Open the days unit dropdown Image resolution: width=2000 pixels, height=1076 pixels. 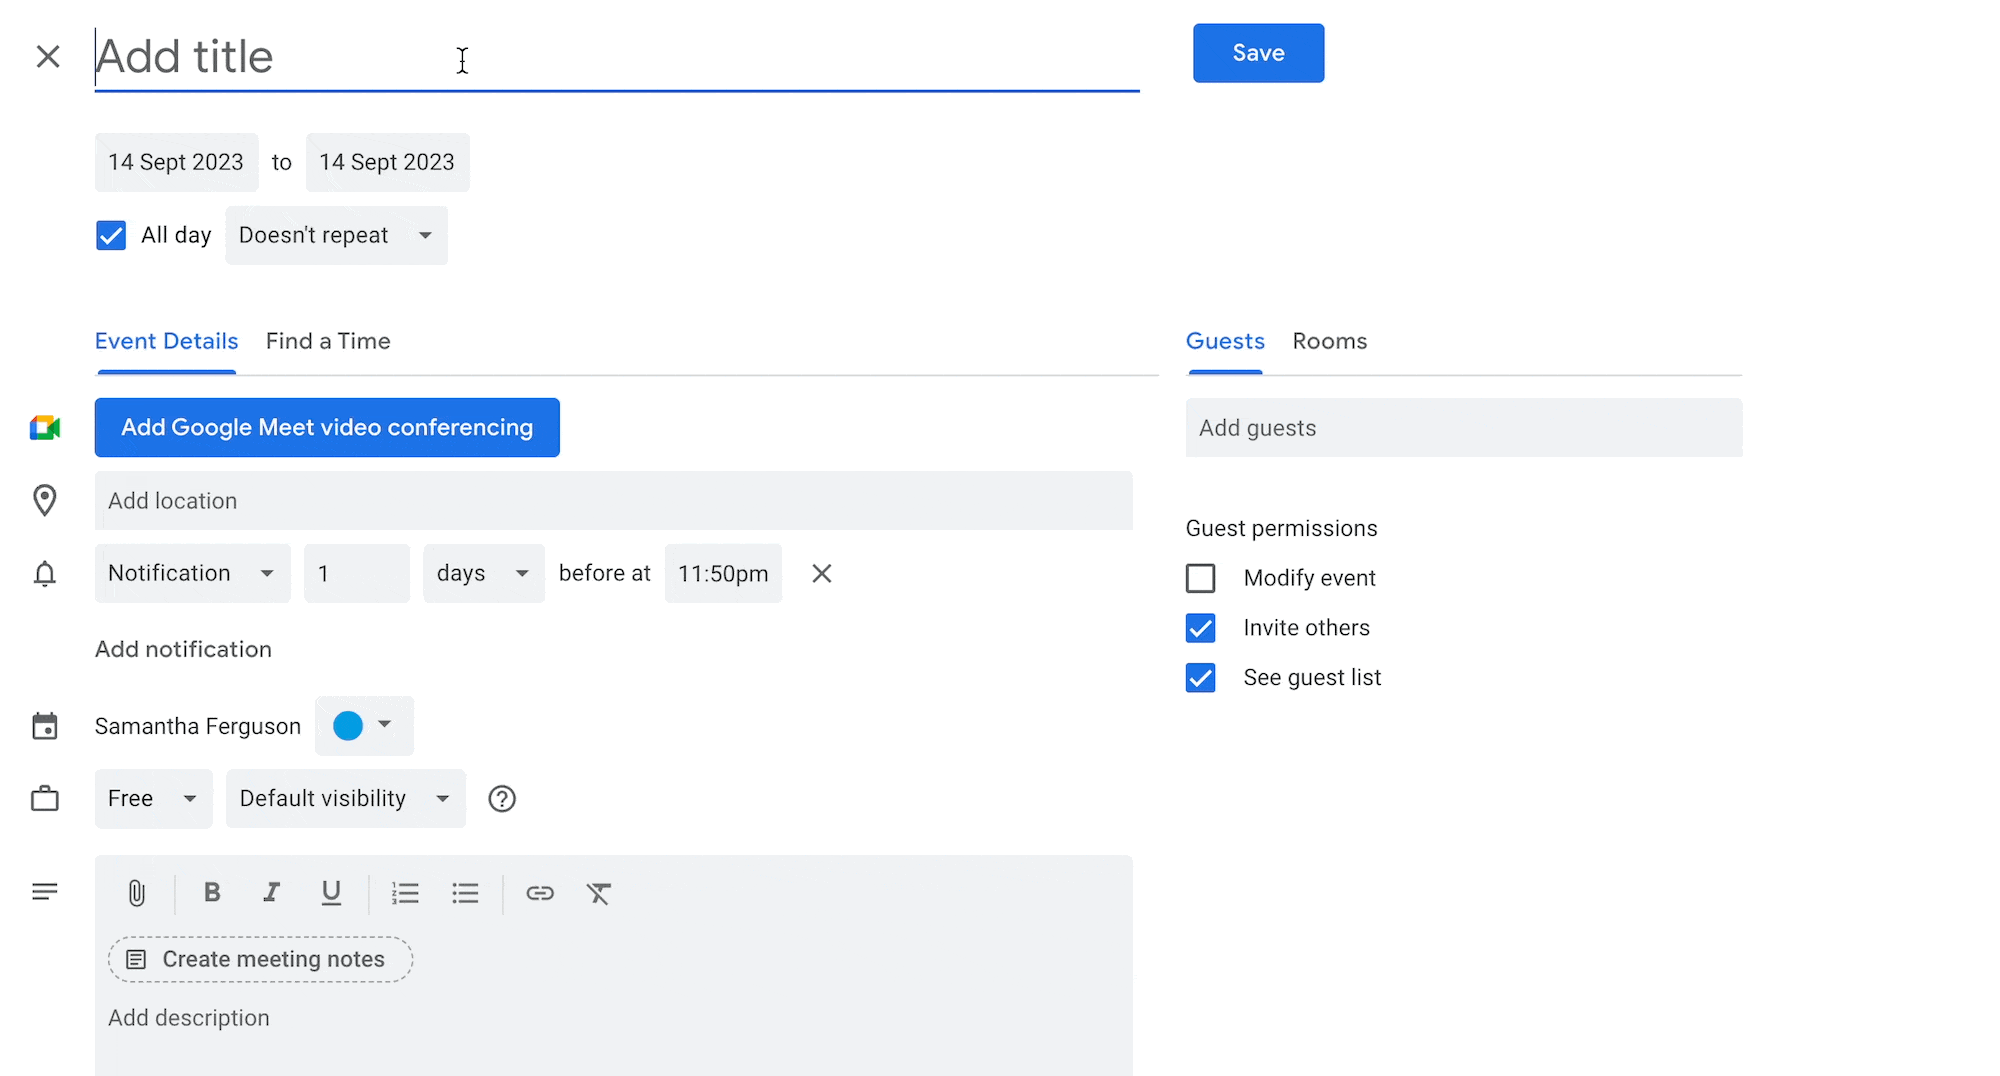483,573
